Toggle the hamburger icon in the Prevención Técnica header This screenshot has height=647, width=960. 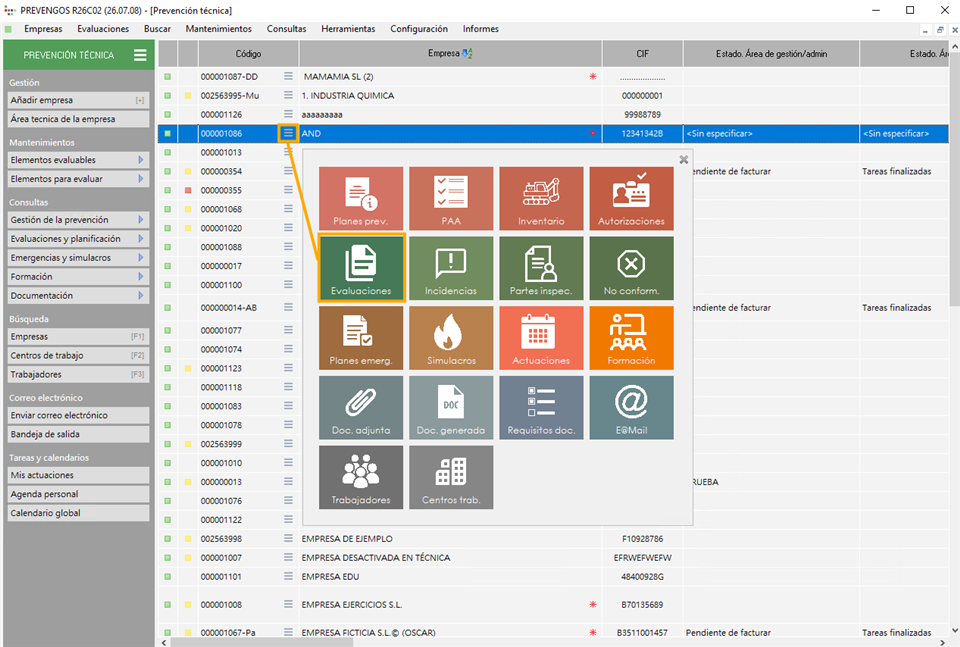pos(140,55)
